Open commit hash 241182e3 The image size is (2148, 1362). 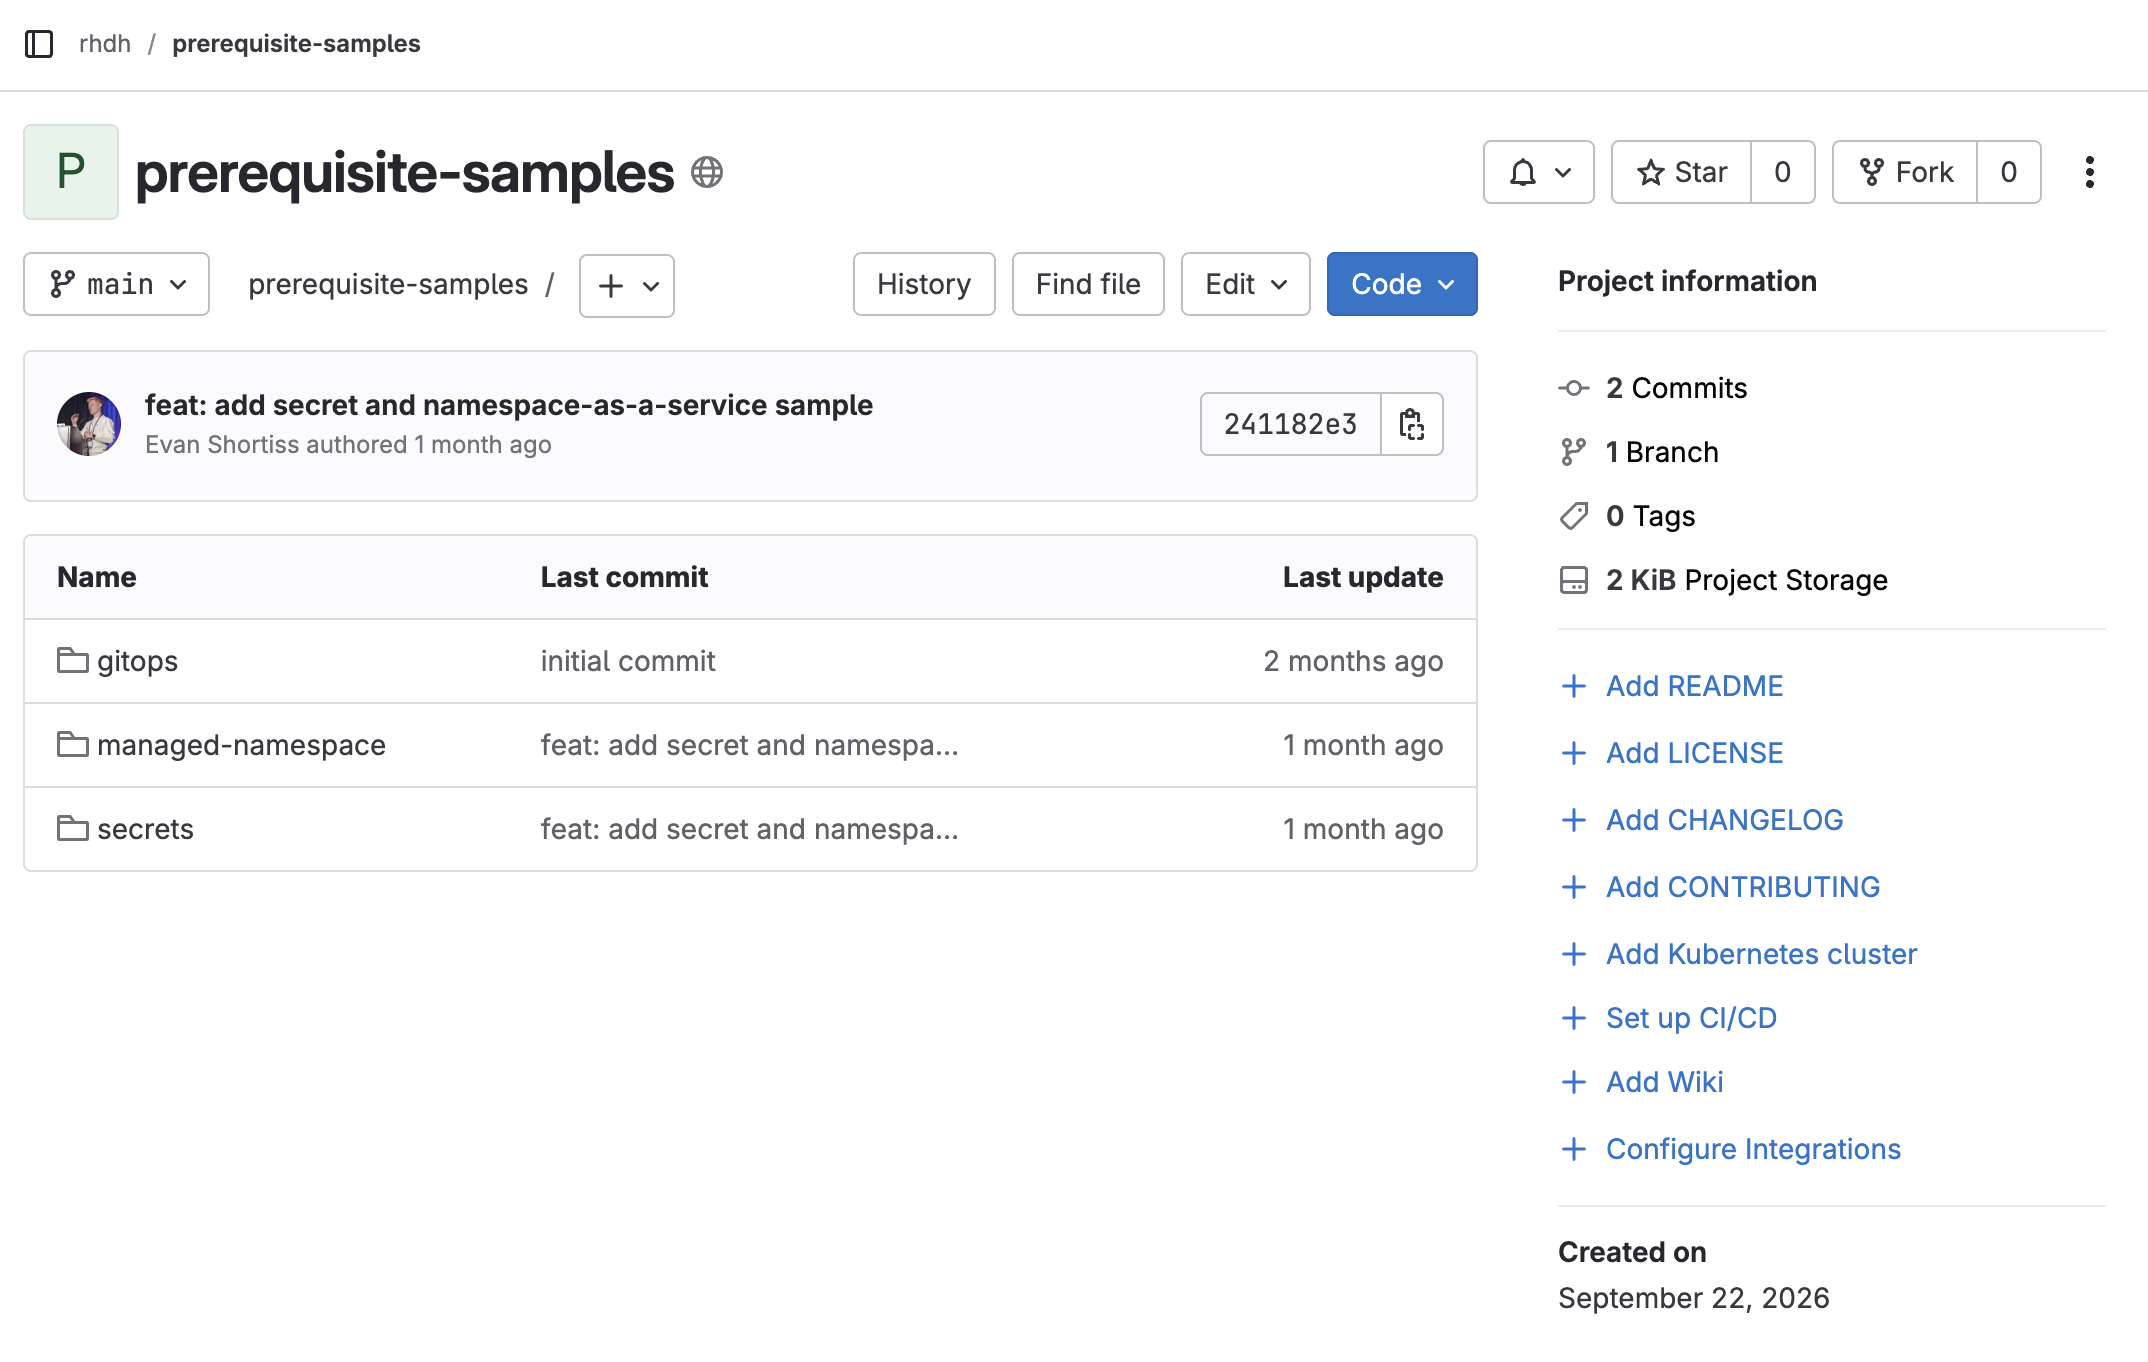(x=1291, y=424)
